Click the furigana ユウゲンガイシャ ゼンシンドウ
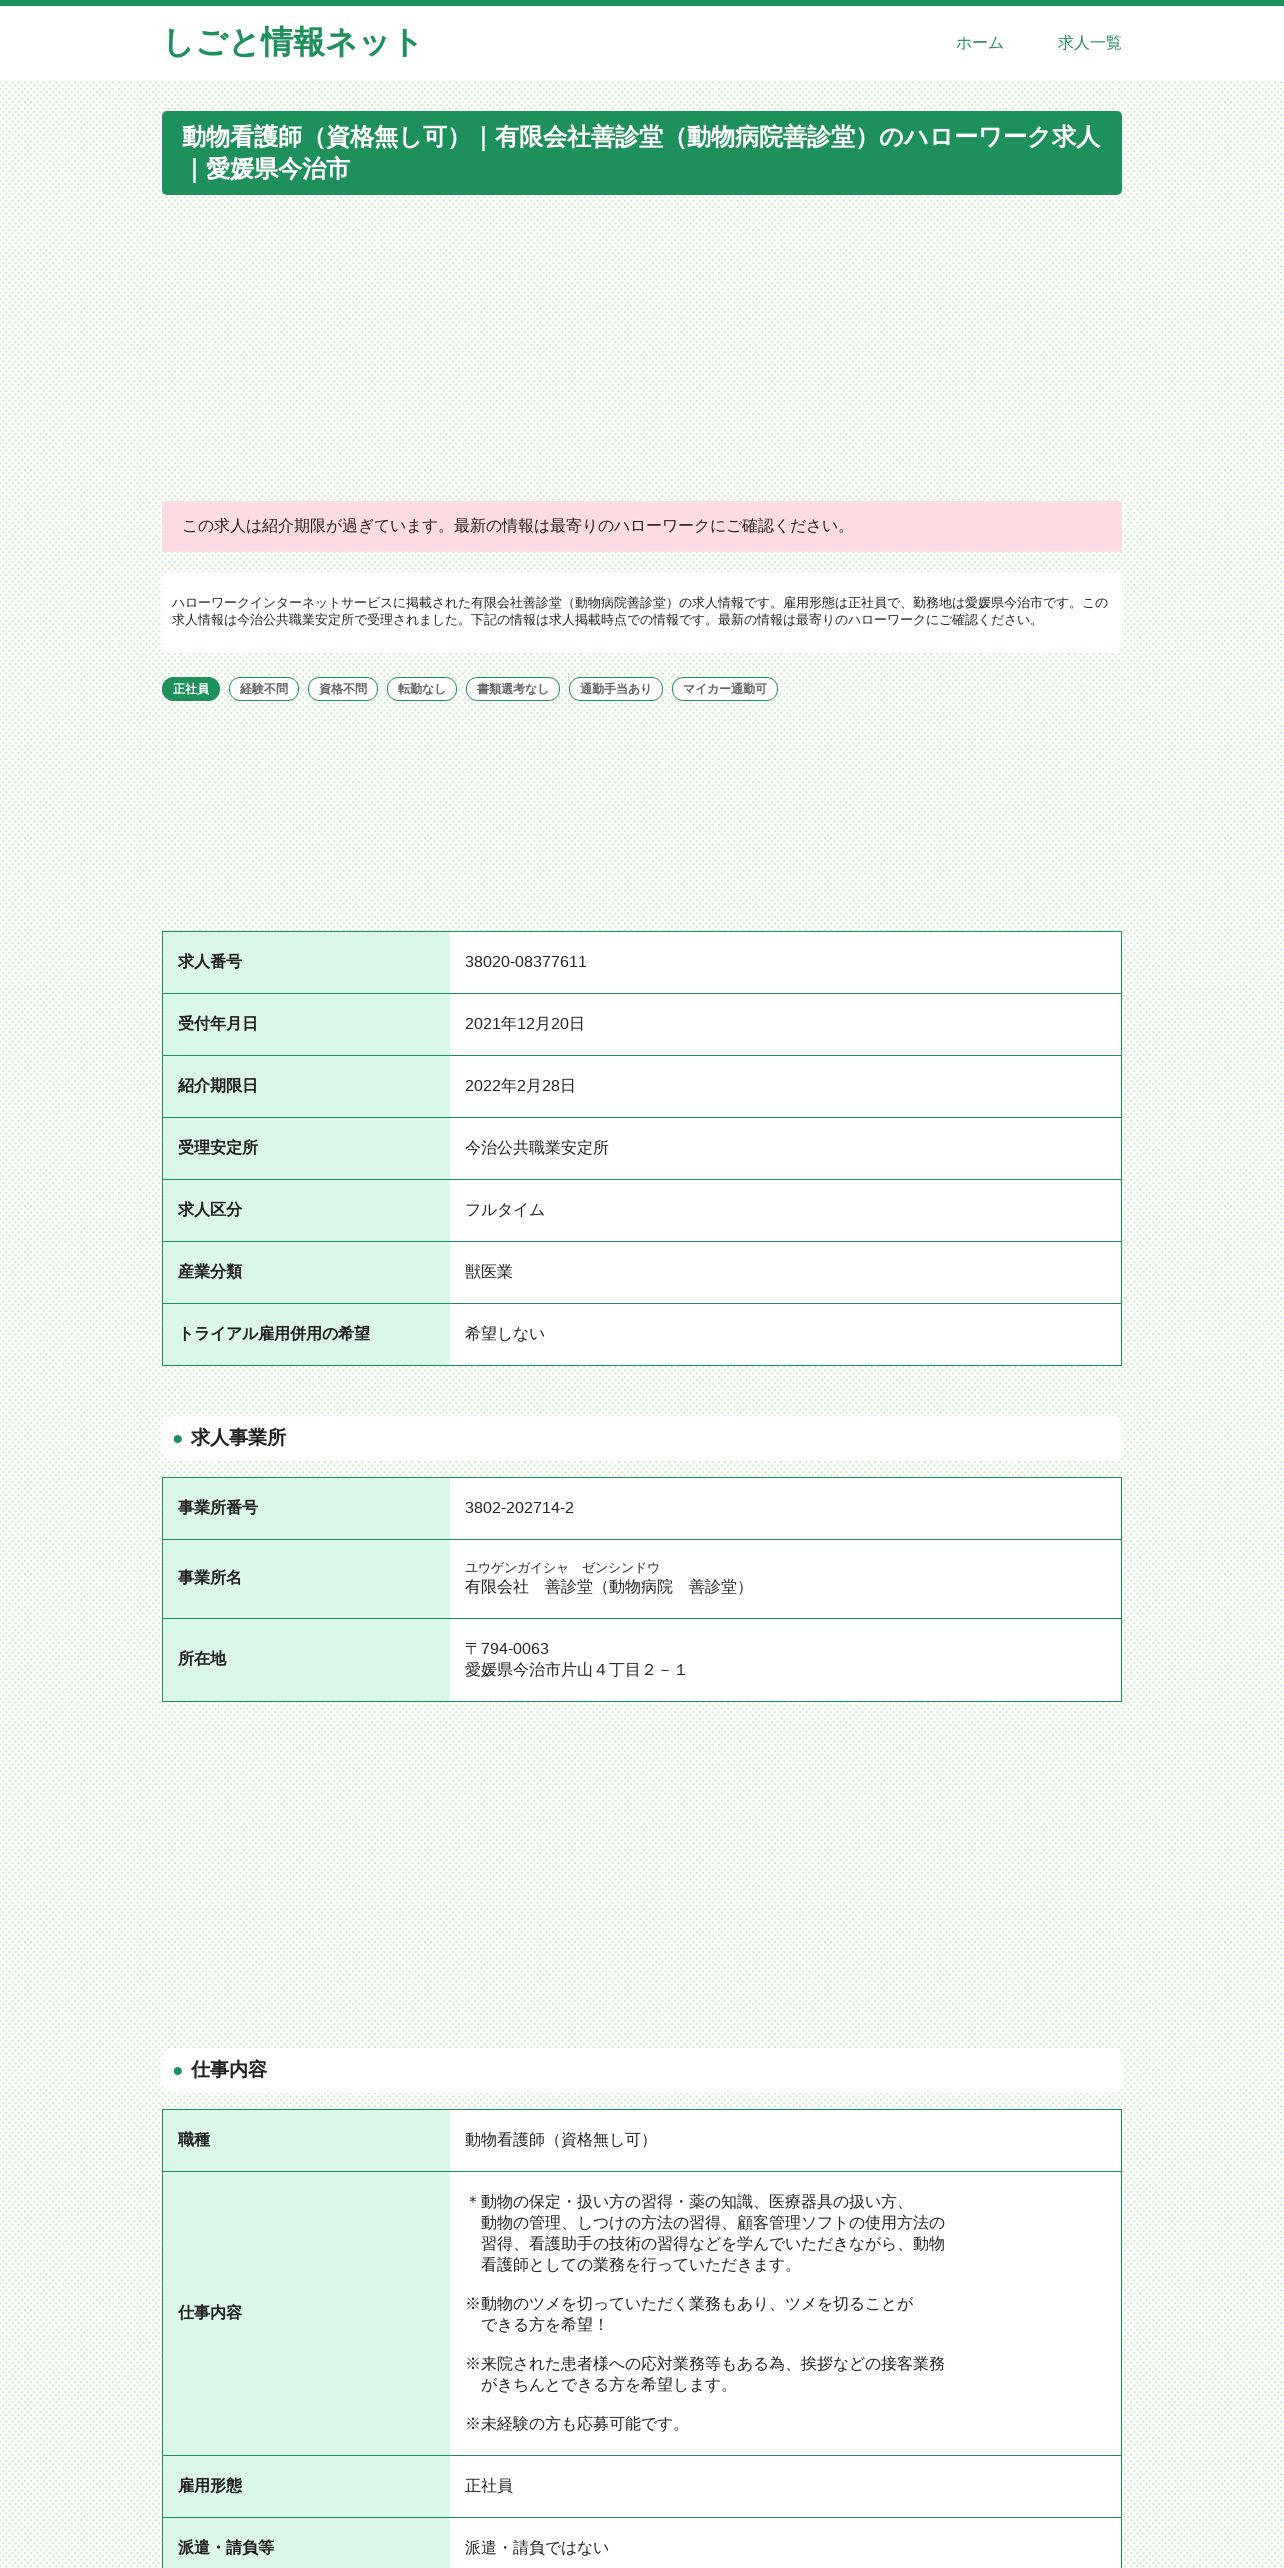The height and width of the screenshot is (2568, 1284). click(562, 1568)
